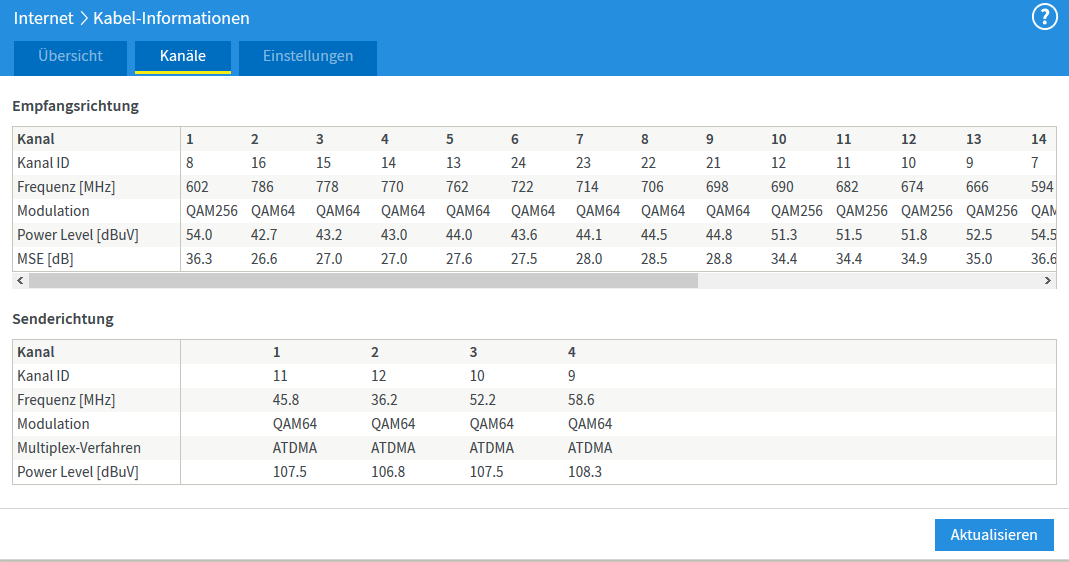Select frequency value 602 in receive table
The width and height of the screenshot is (1069, 562).
pos(197,187)
